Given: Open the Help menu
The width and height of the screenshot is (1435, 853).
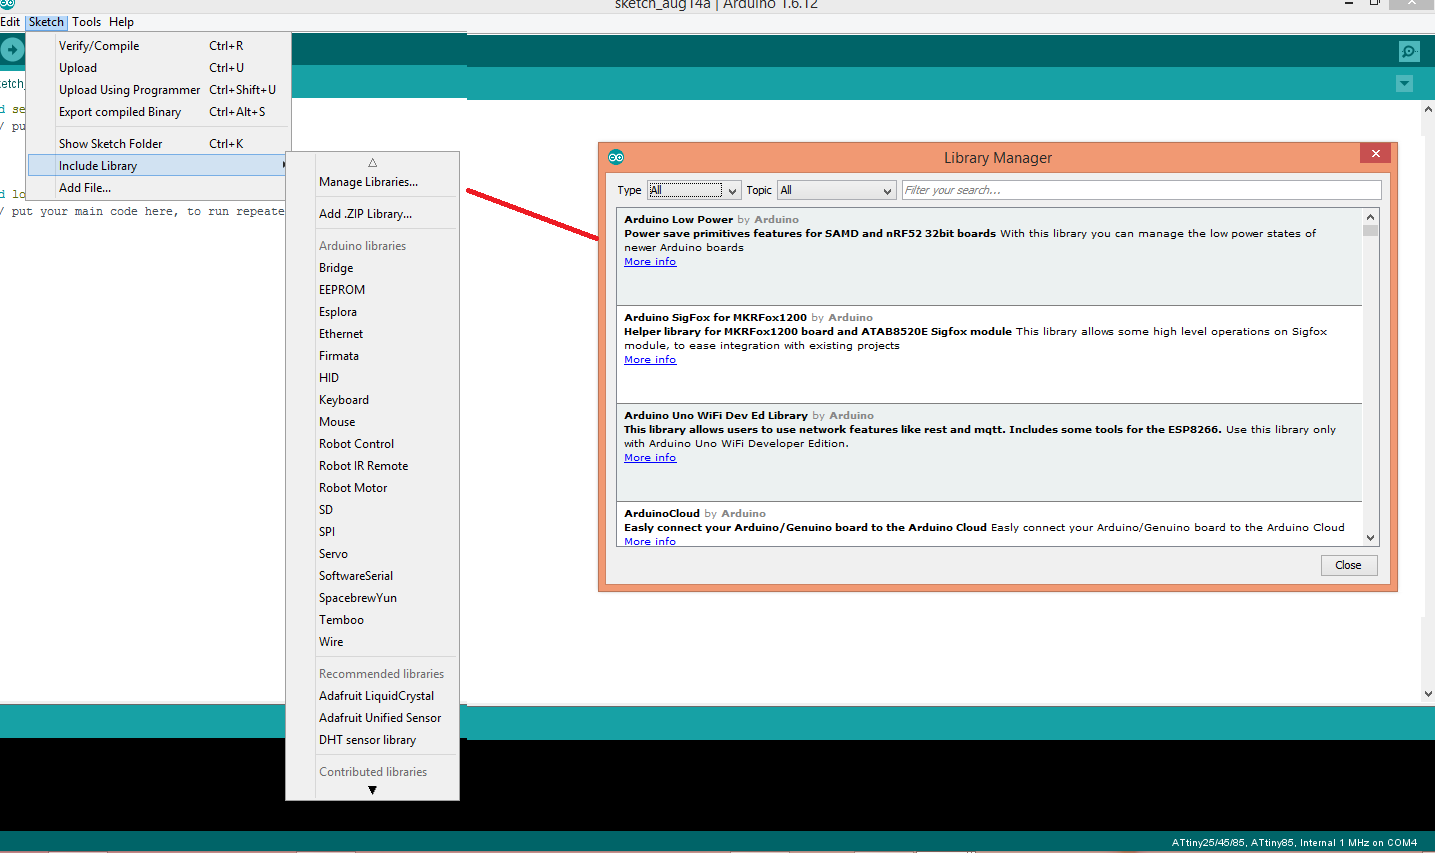Looking at the screenshot, I should [x=121, y=22].
